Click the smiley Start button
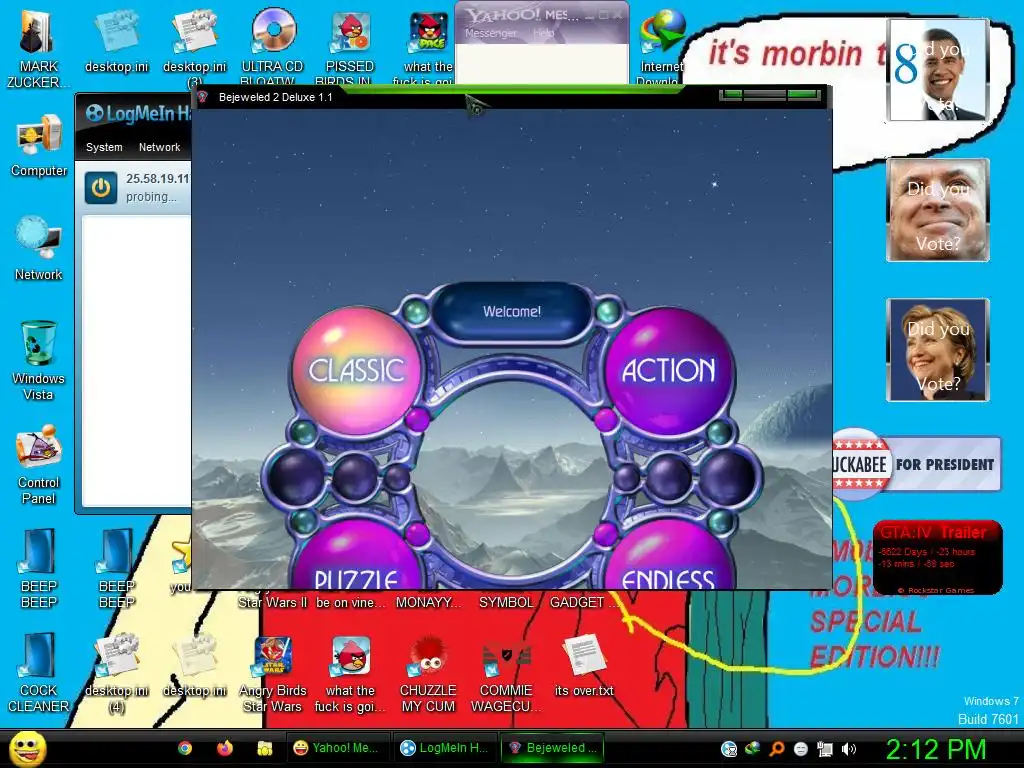 [x=27, y=748]
